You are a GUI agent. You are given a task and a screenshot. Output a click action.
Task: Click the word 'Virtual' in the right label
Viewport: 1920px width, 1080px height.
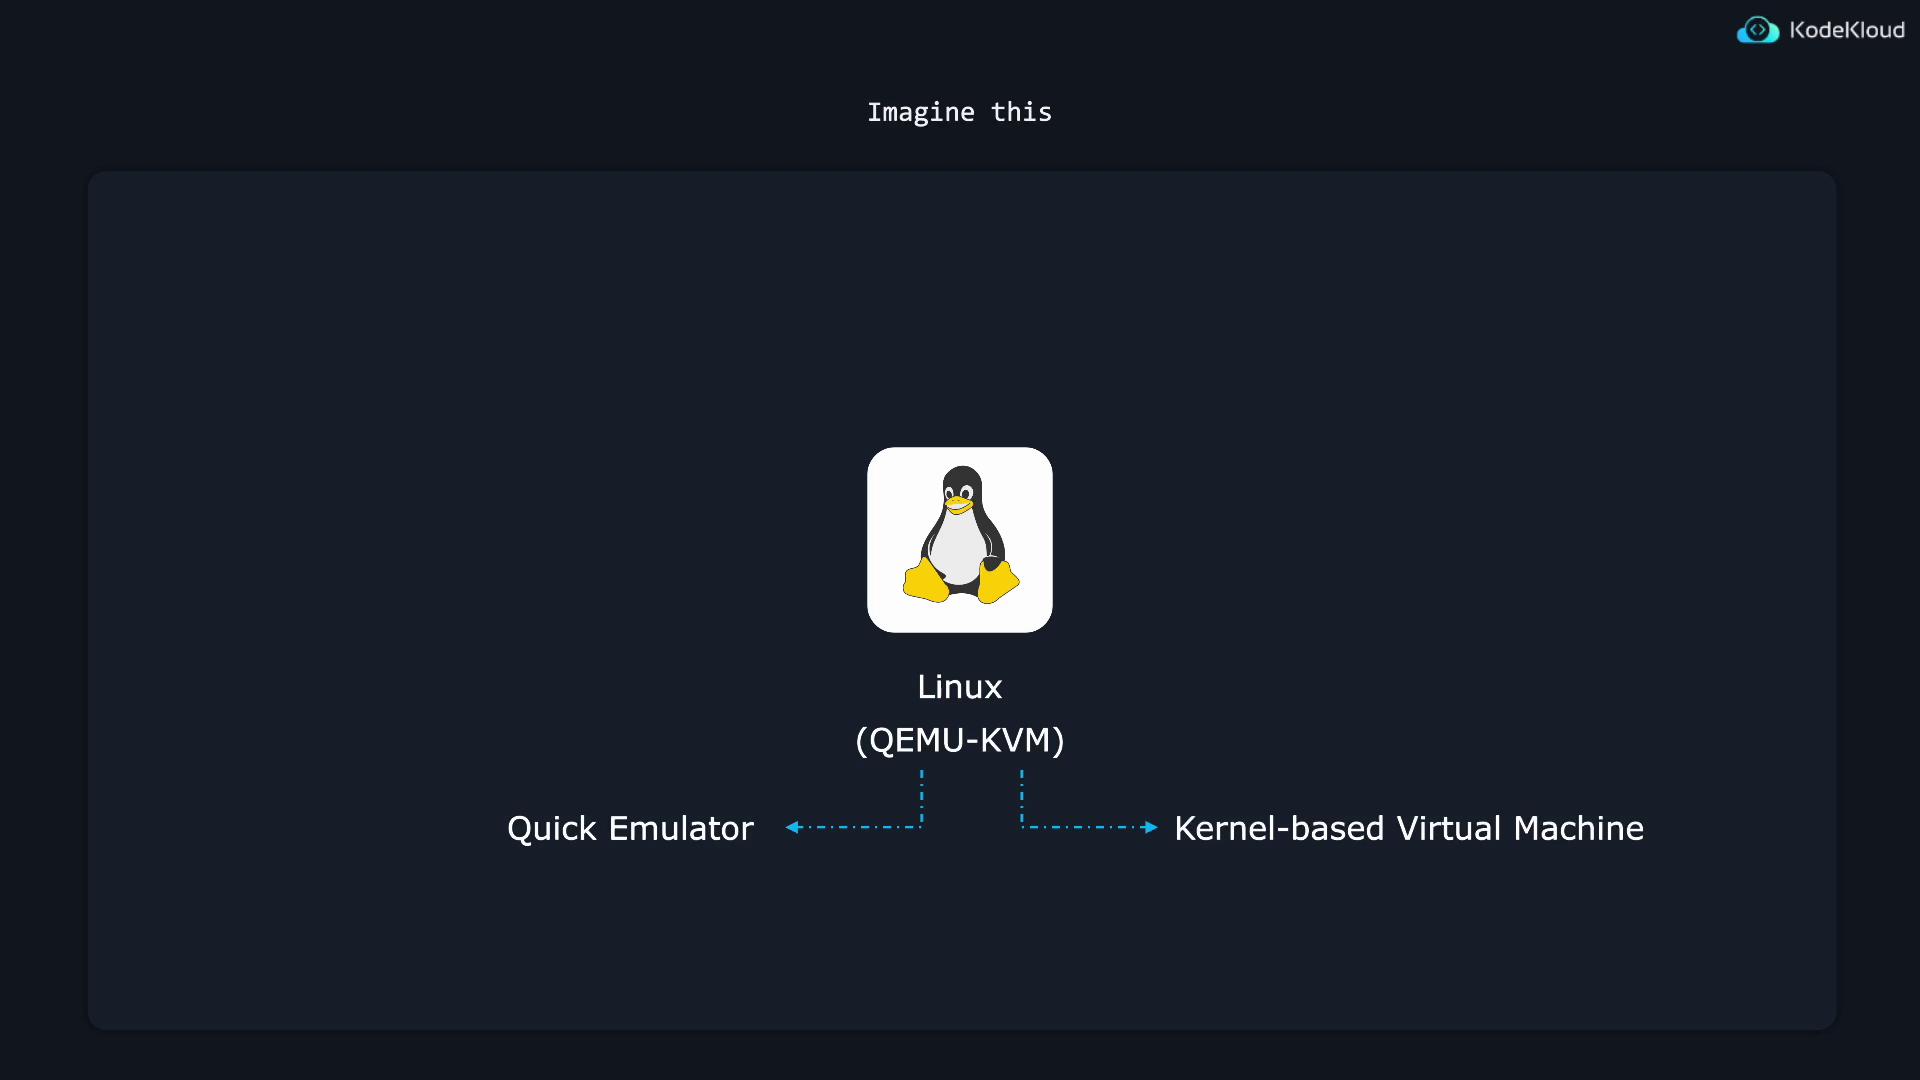(1449, 829)
